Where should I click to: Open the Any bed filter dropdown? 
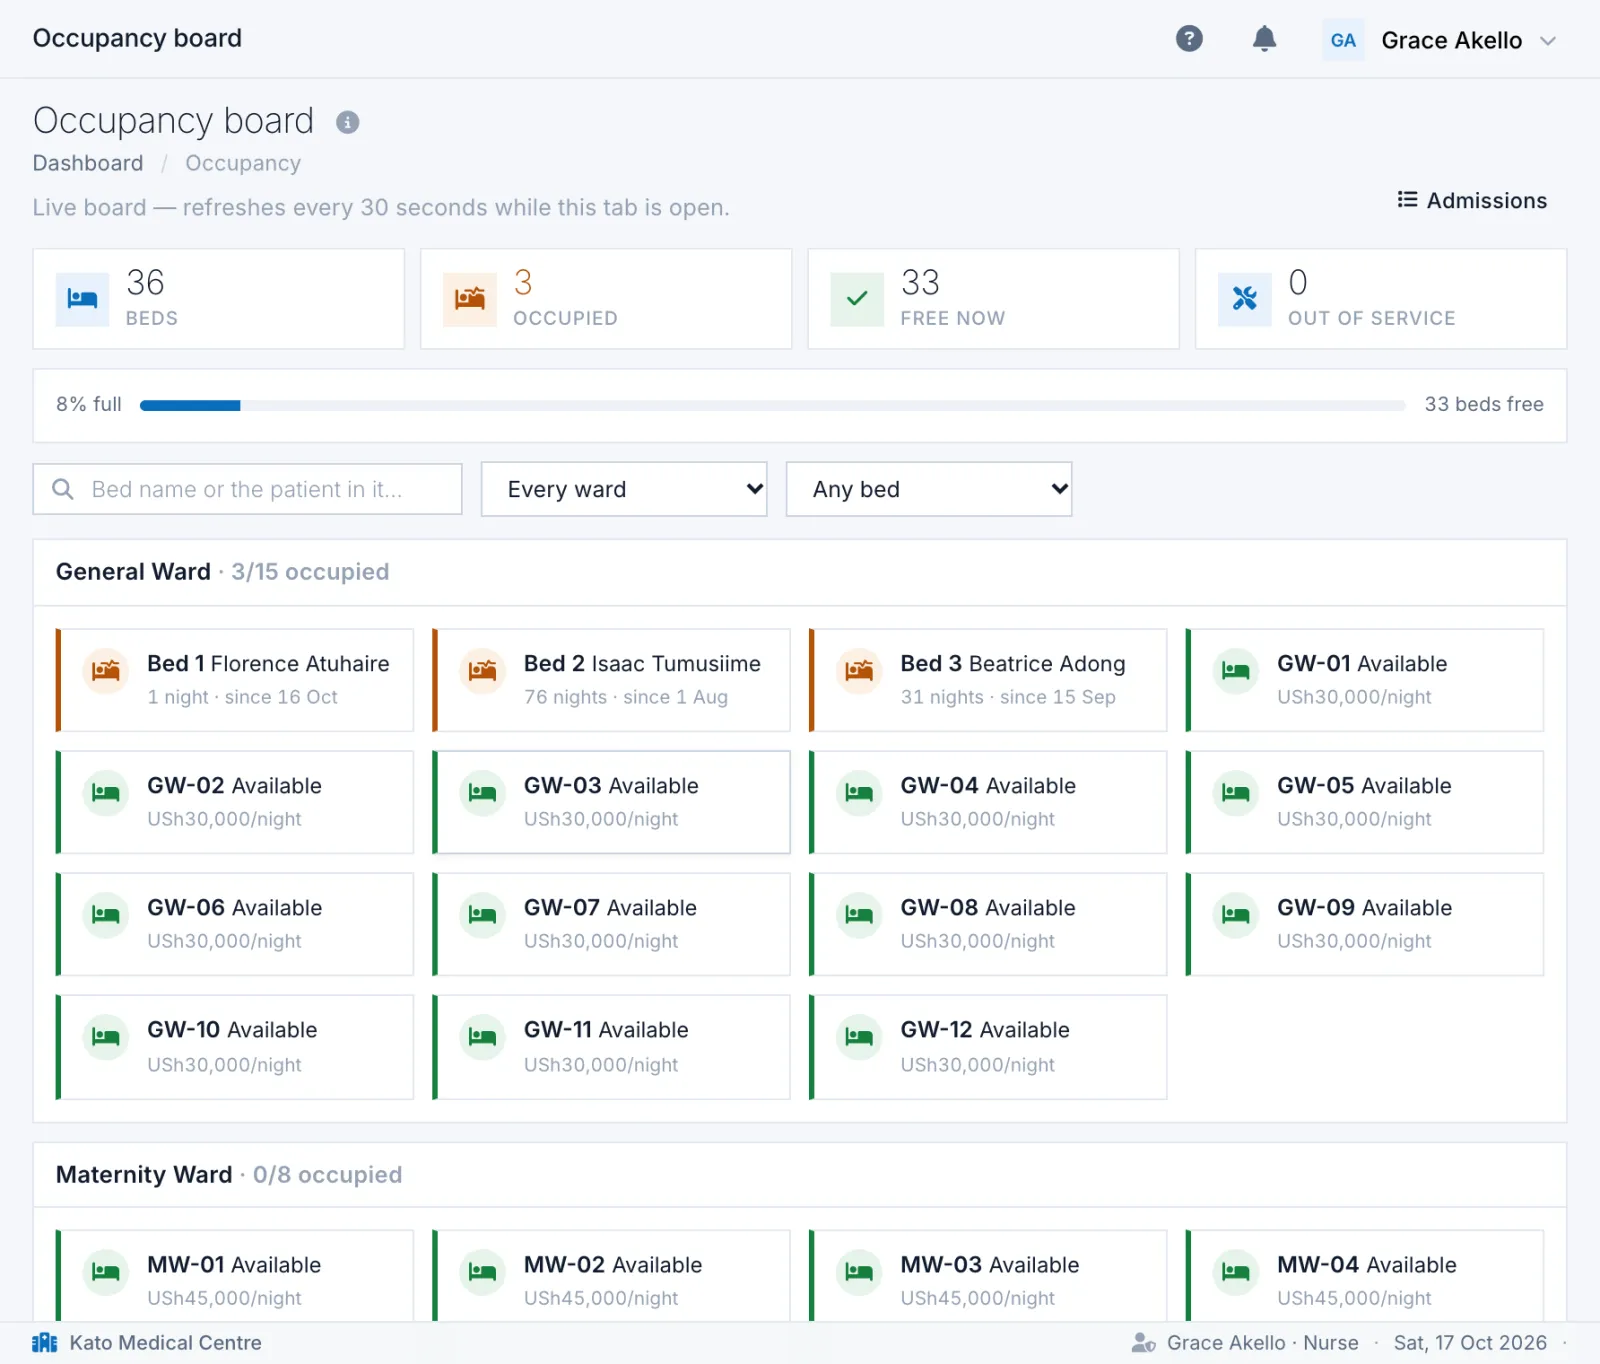pyautogui.click(x=929, y=489)
